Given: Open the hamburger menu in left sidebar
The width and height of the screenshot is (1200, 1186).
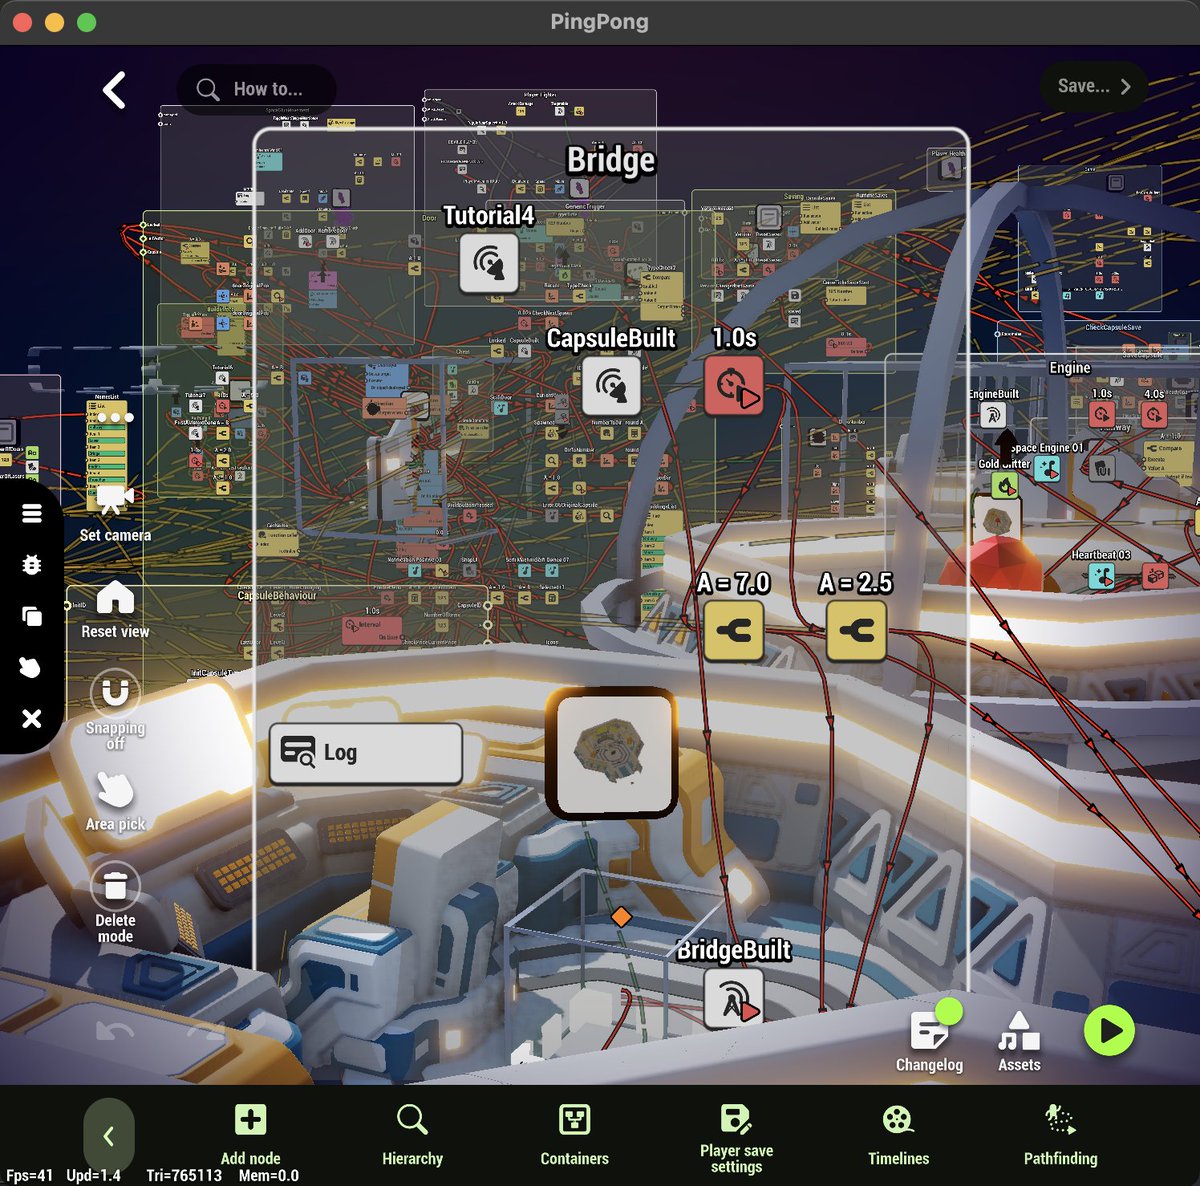Looking at the screenshot, I should (x=32, y=513).
